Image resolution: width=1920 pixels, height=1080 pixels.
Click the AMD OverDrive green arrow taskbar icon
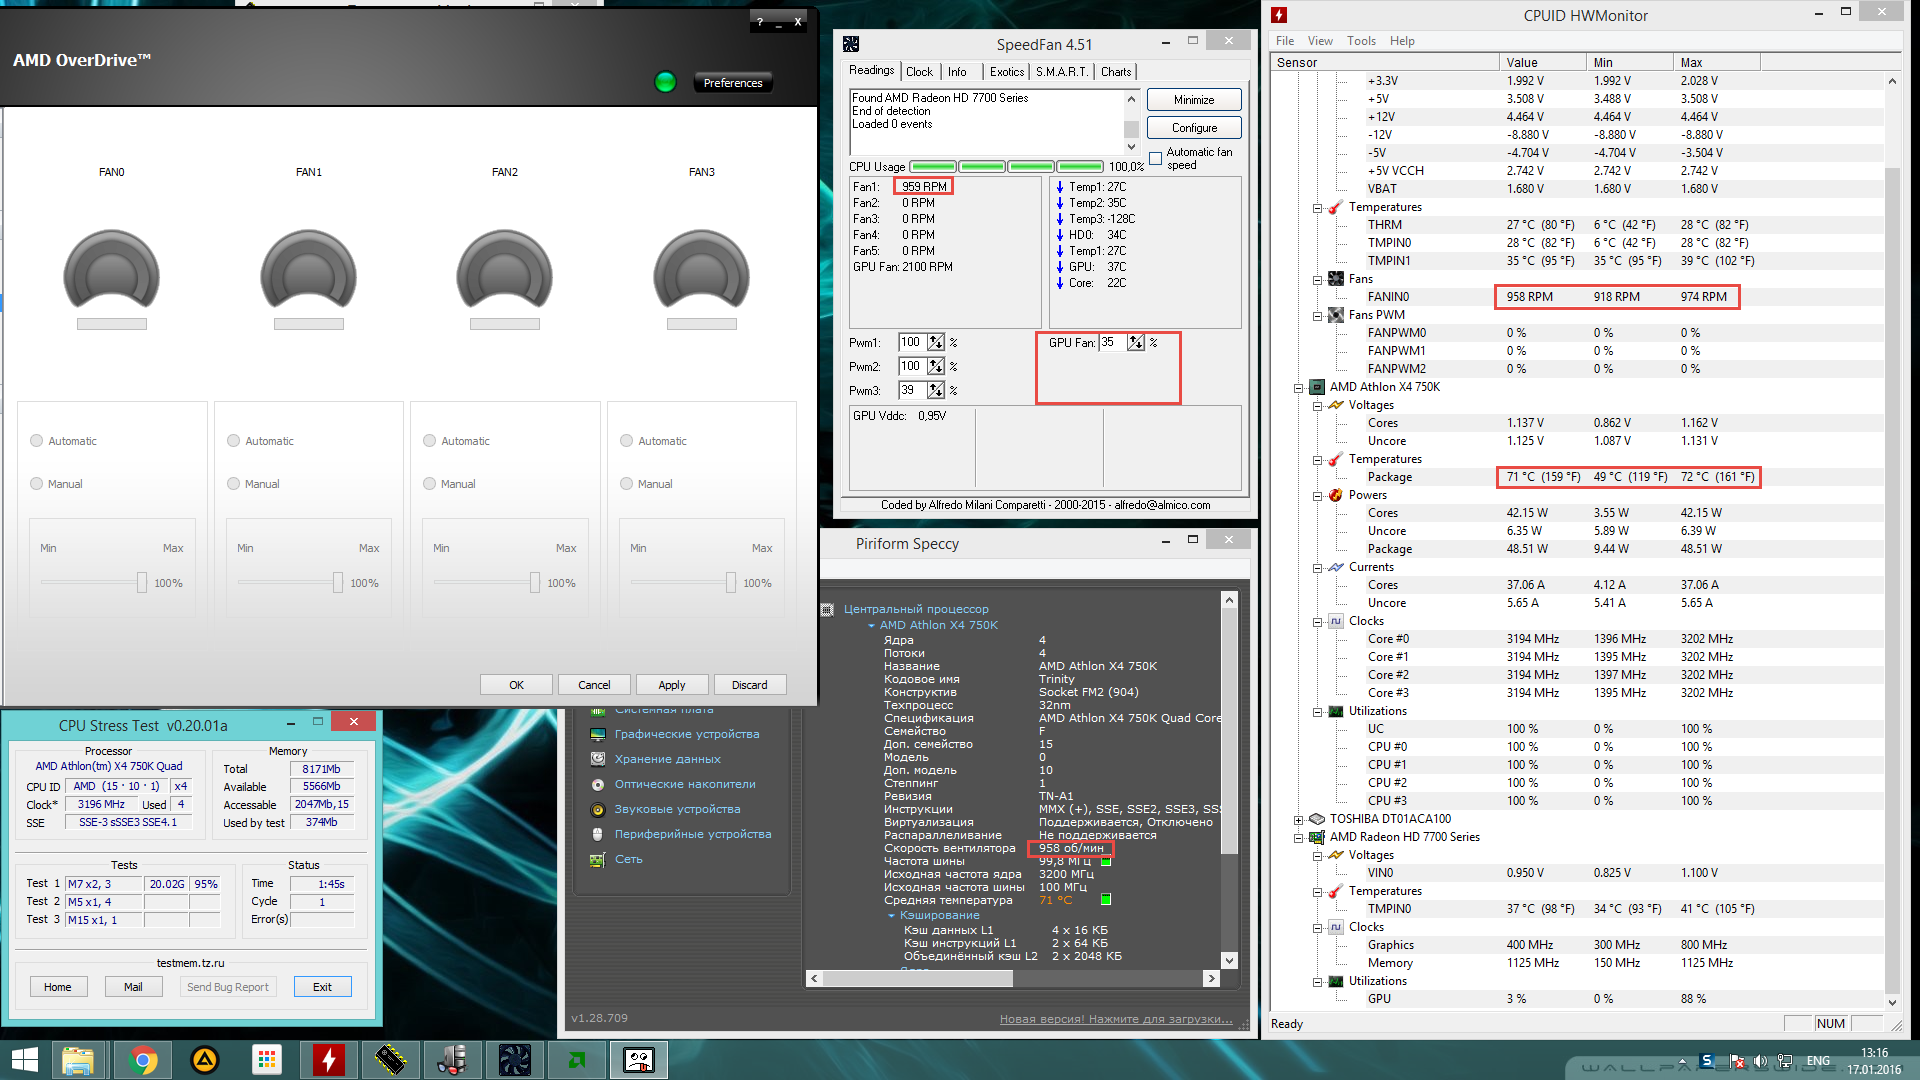point(577,1060)
